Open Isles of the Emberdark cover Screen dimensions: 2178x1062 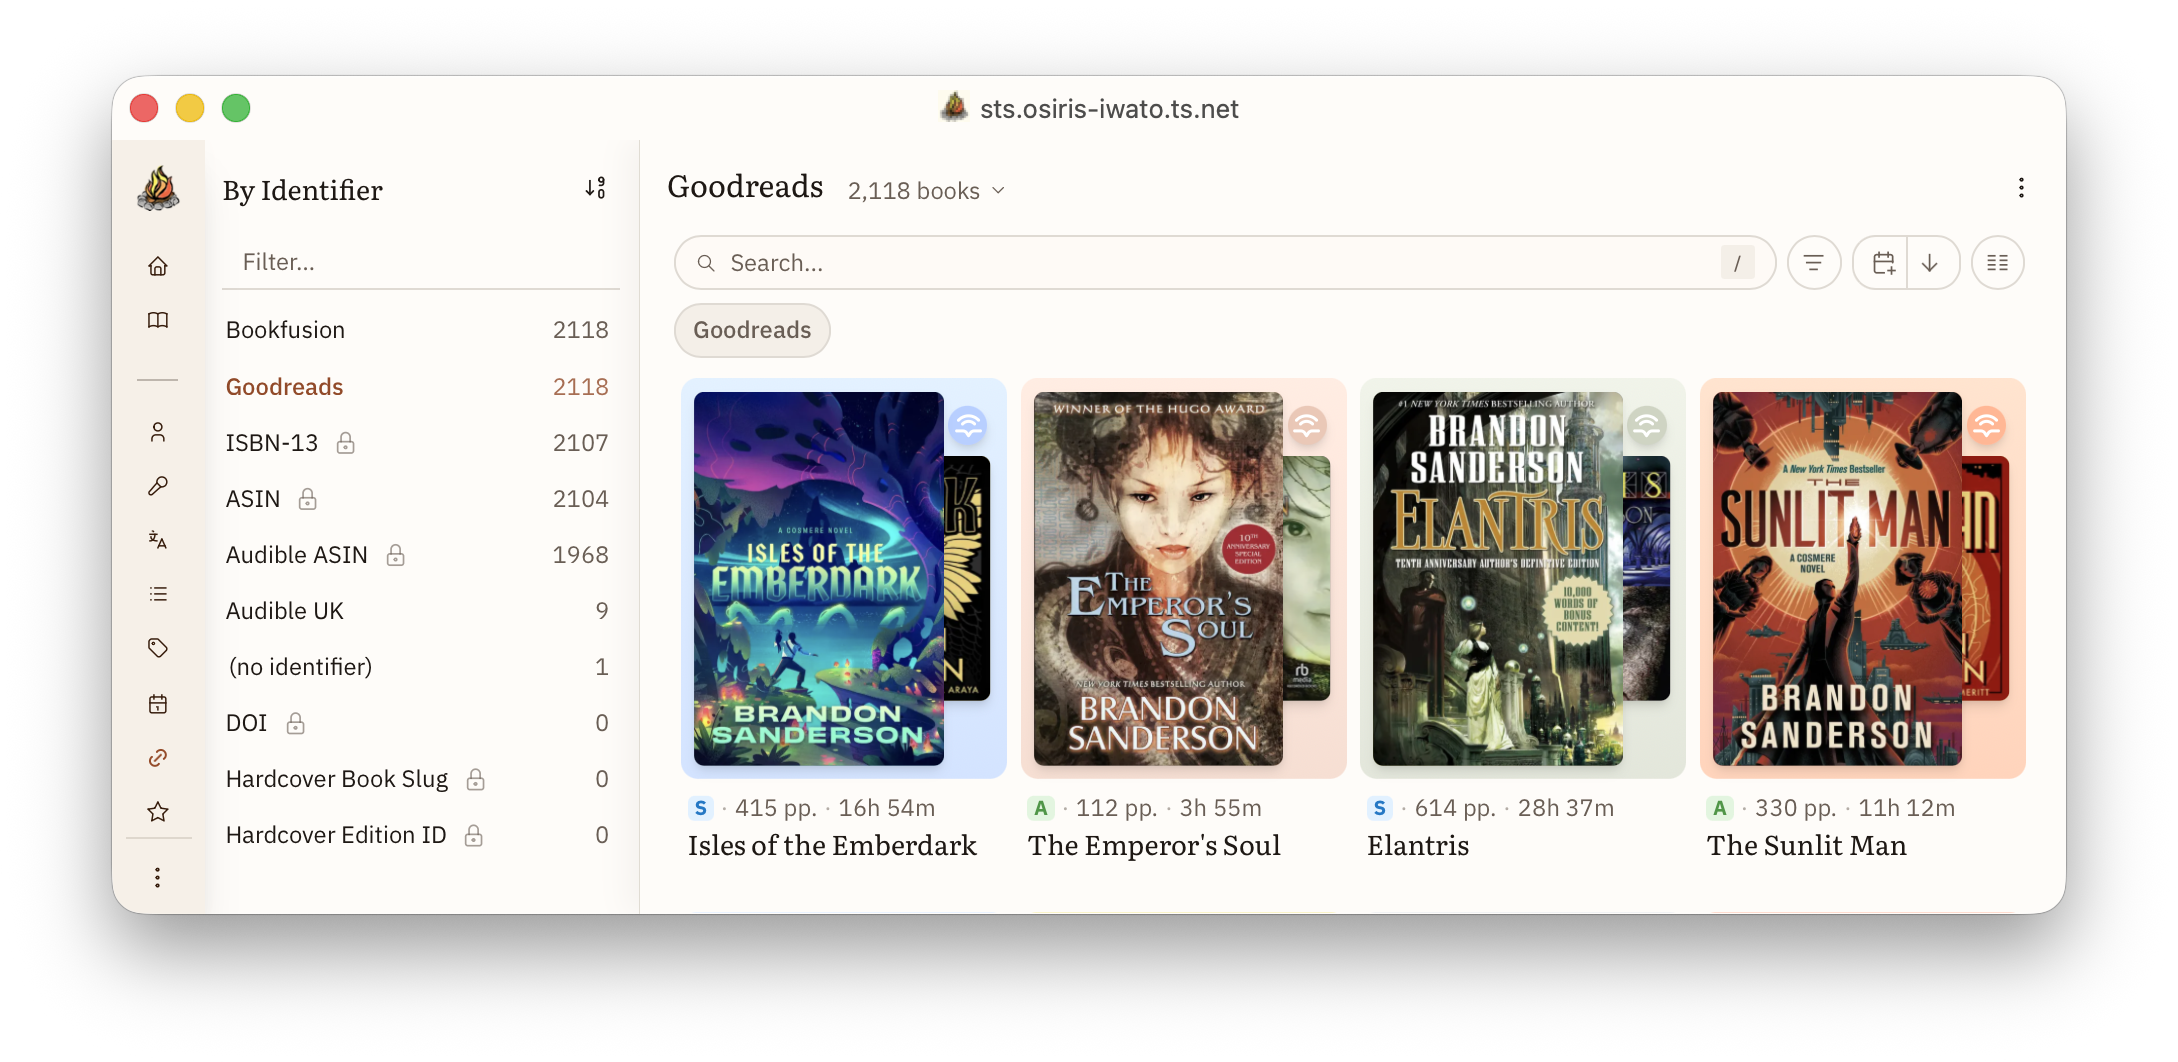(x=819, y=579)
